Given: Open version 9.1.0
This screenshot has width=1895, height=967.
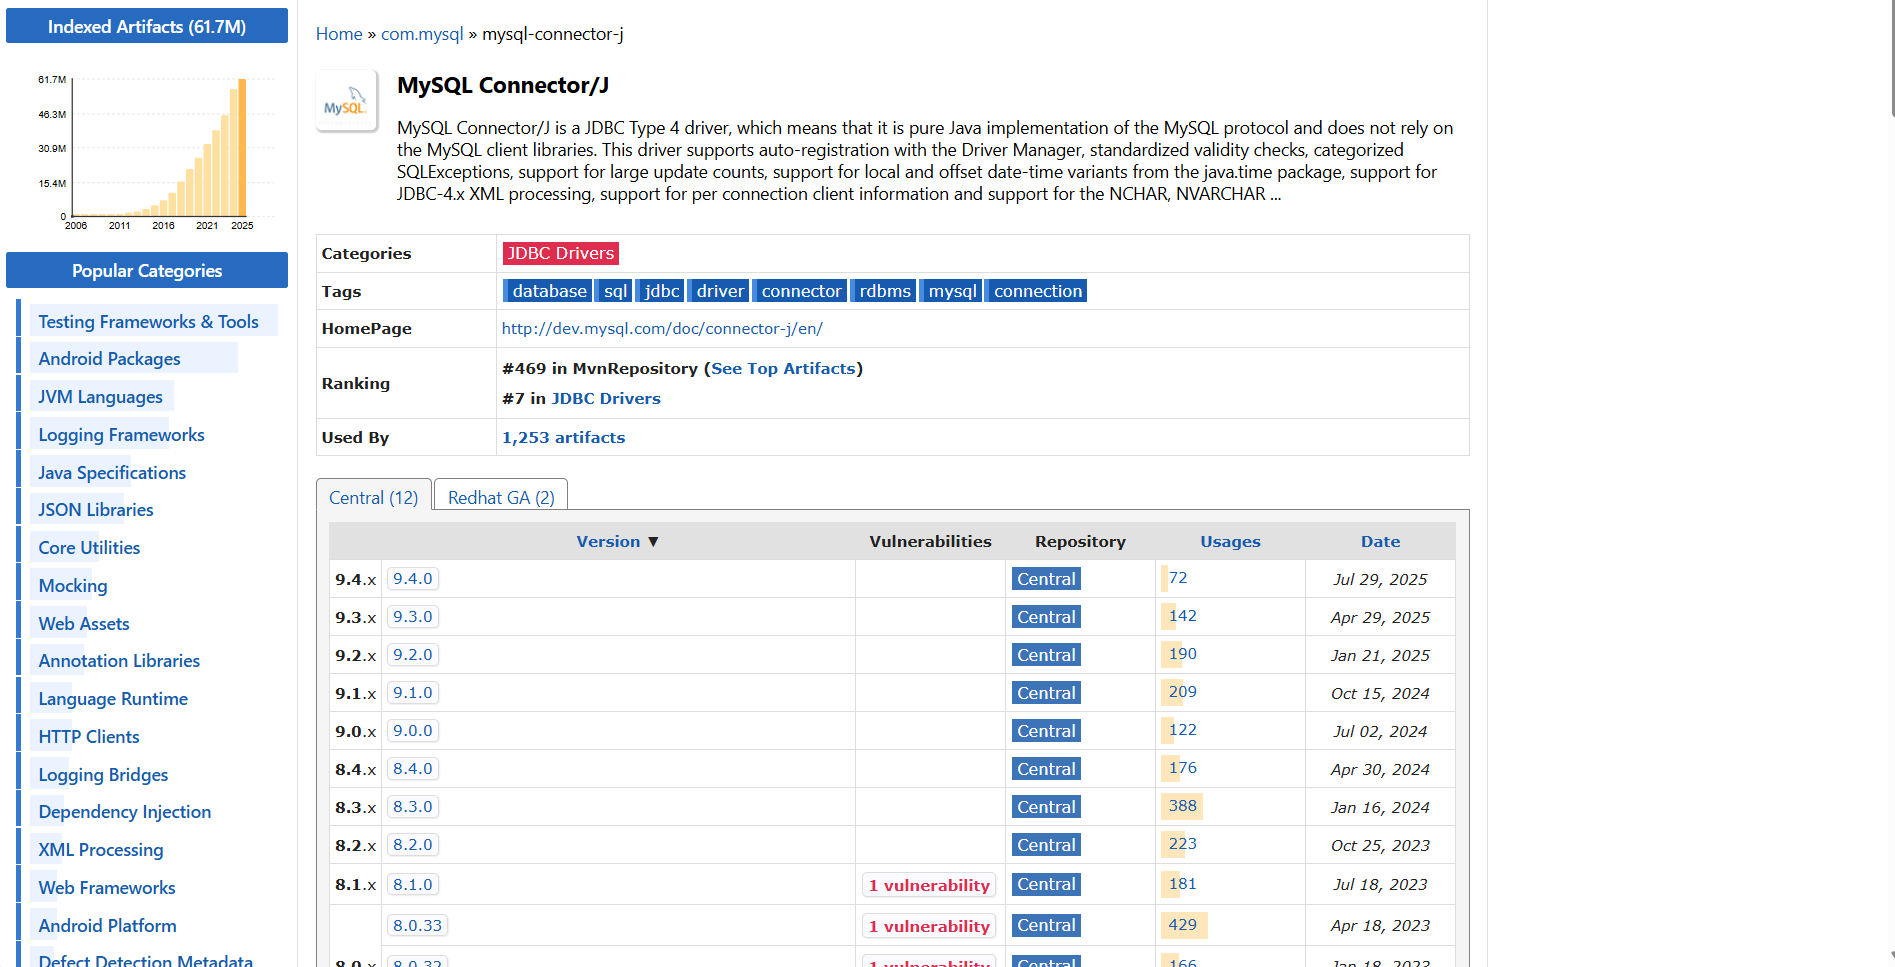Looking at the screenshot, I should pos(413,693).
